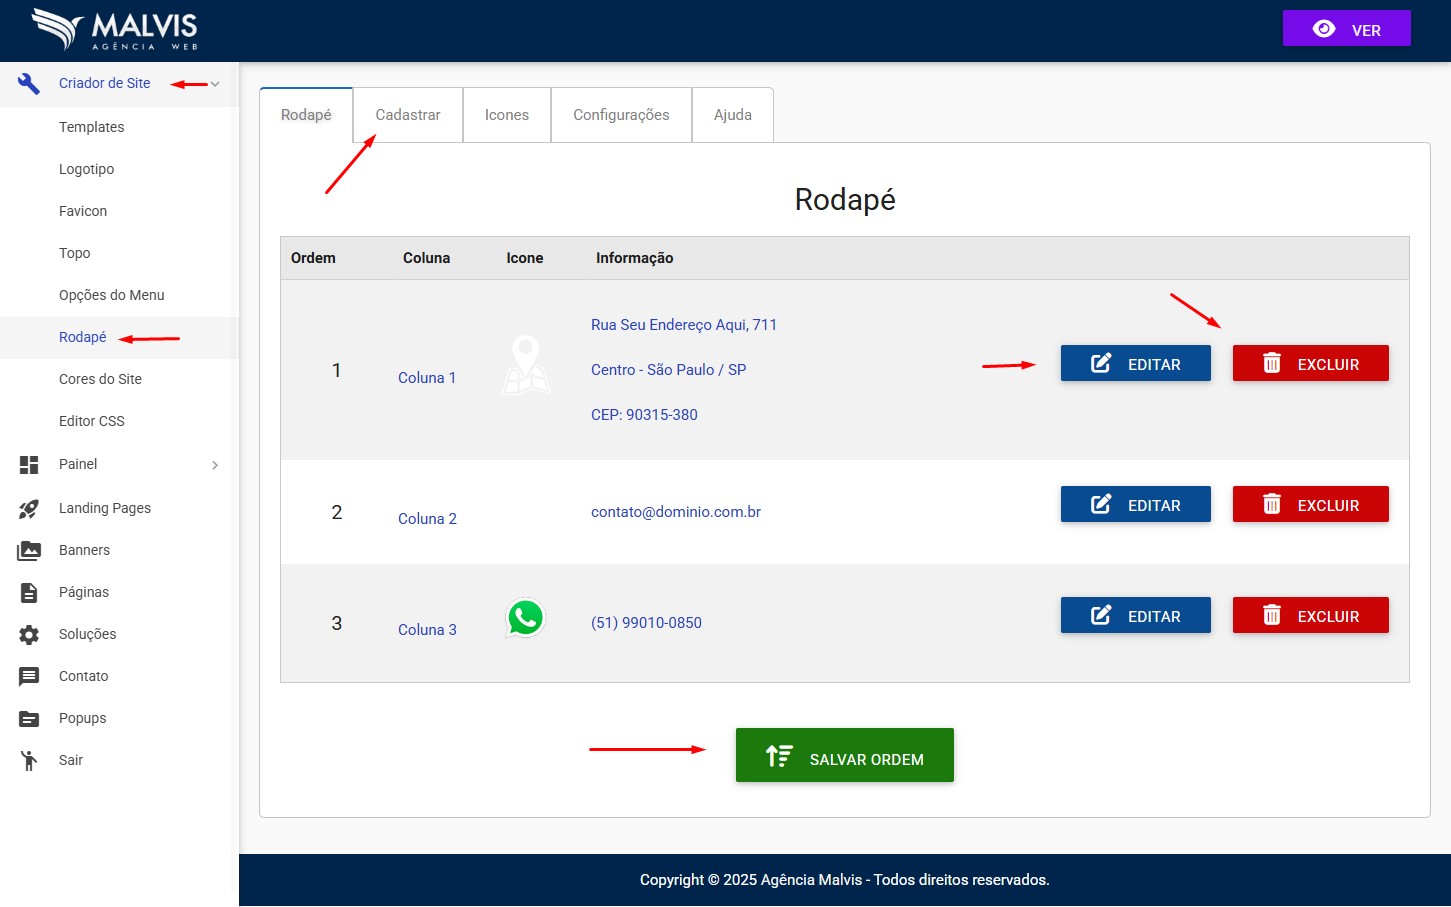The image size is (1451, 907).
Task: Click the Painel dashboard icon in sidebar
Action: (29, 464)
